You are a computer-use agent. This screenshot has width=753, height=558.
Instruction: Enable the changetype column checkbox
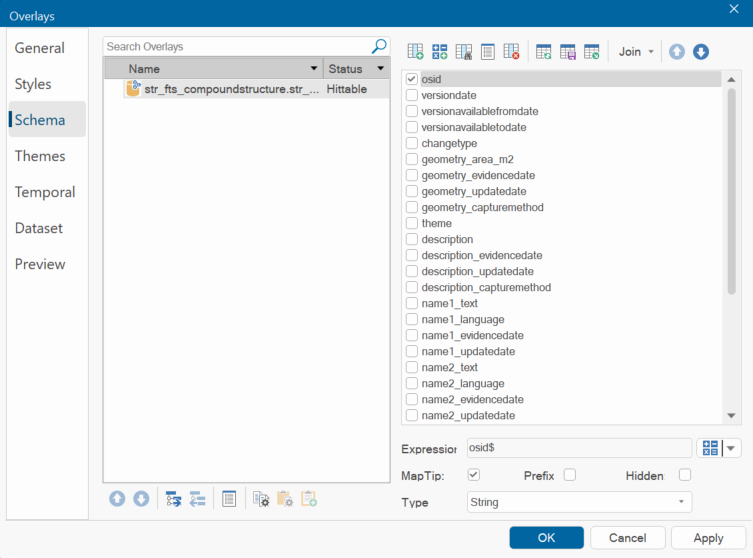(412, 143)
